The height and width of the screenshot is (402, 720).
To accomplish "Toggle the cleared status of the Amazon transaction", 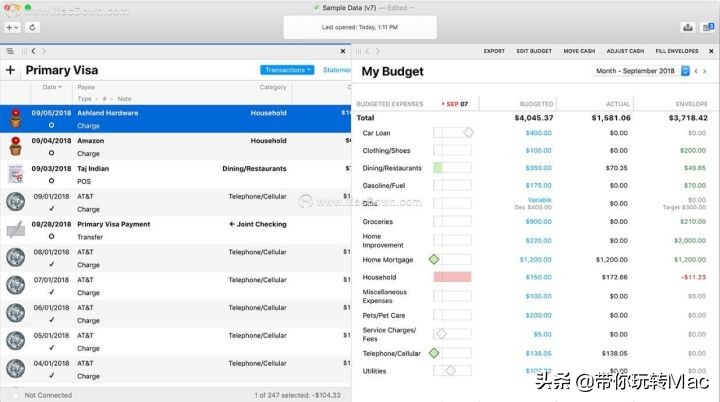I will pos(51,153).
